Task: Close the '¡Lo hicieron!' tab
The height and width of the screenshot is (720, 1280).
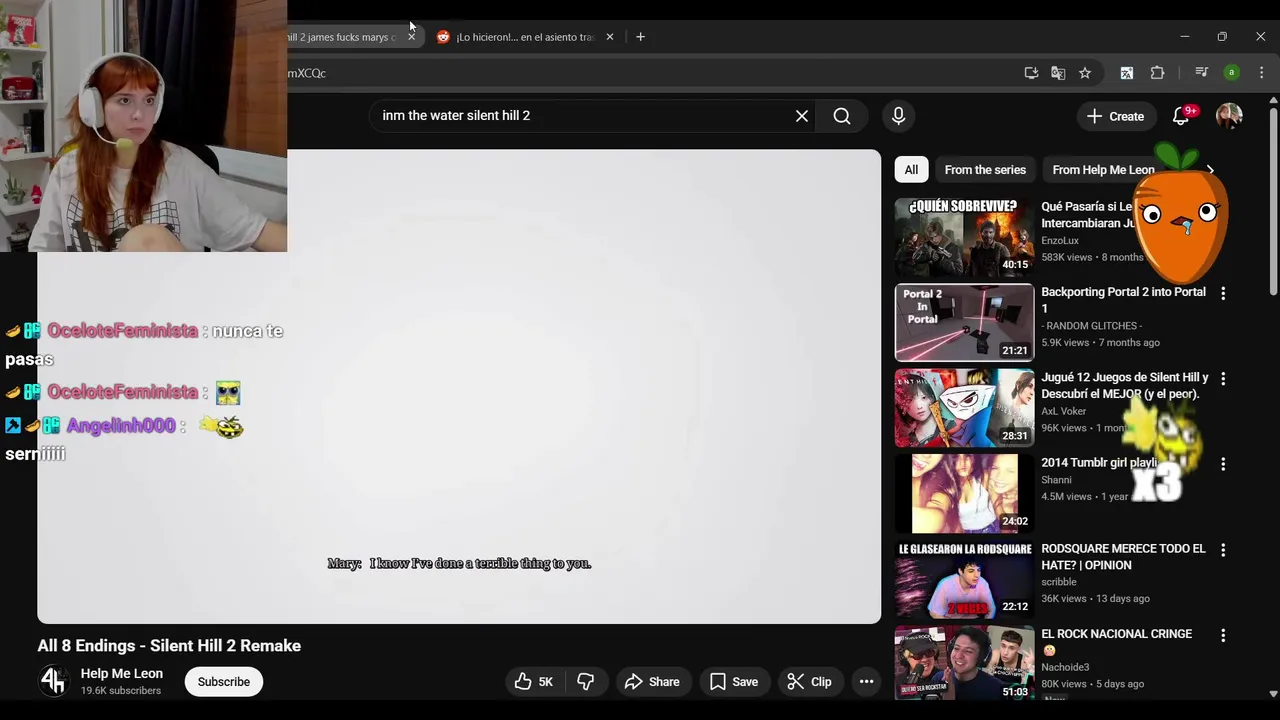Action: (x=610, y=37)
